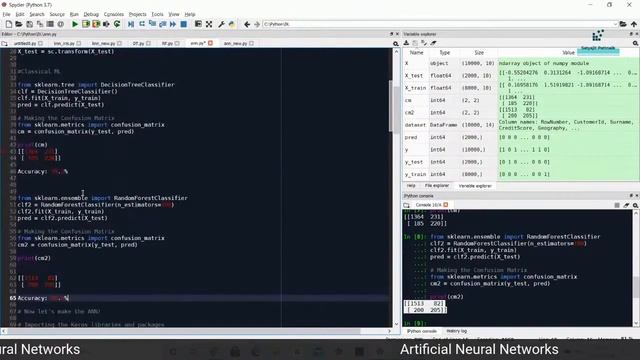640x360 pixels.
Task: Run the current selection or line
Action: click(x=106, y=24)
